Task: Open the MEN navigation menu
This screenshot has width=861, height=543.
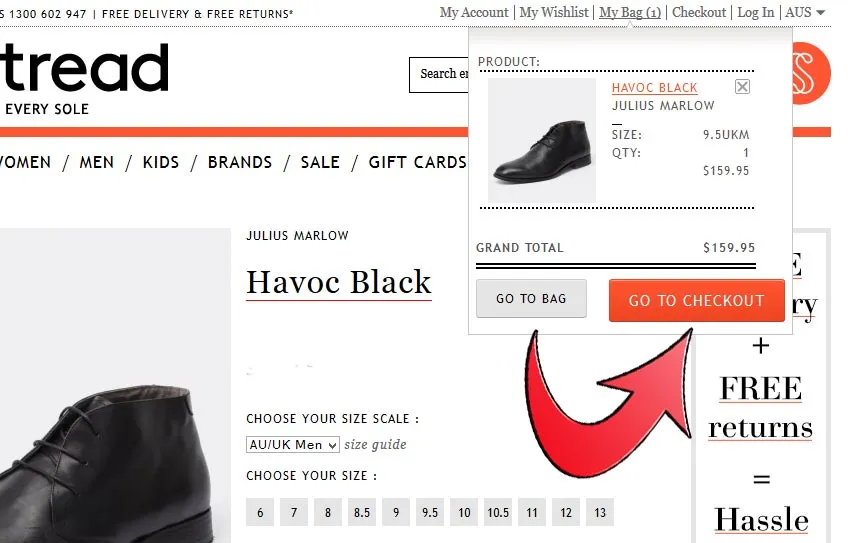Action: pos(97,163)
